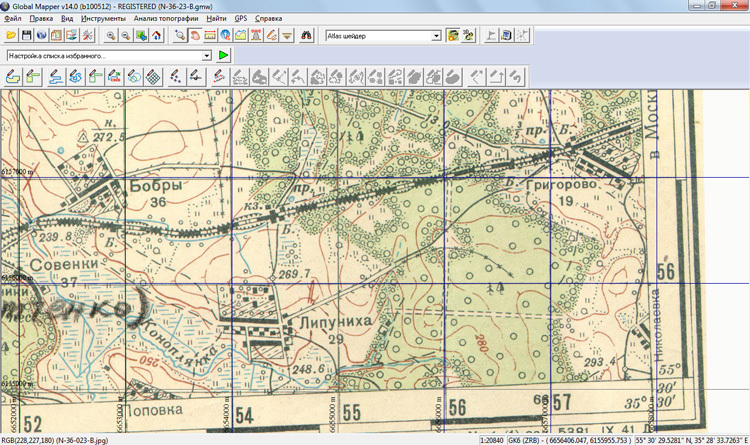Screen dimensions: 750x445
Task: Click the GPS flag waypoint icon
Action: (491, 35)
